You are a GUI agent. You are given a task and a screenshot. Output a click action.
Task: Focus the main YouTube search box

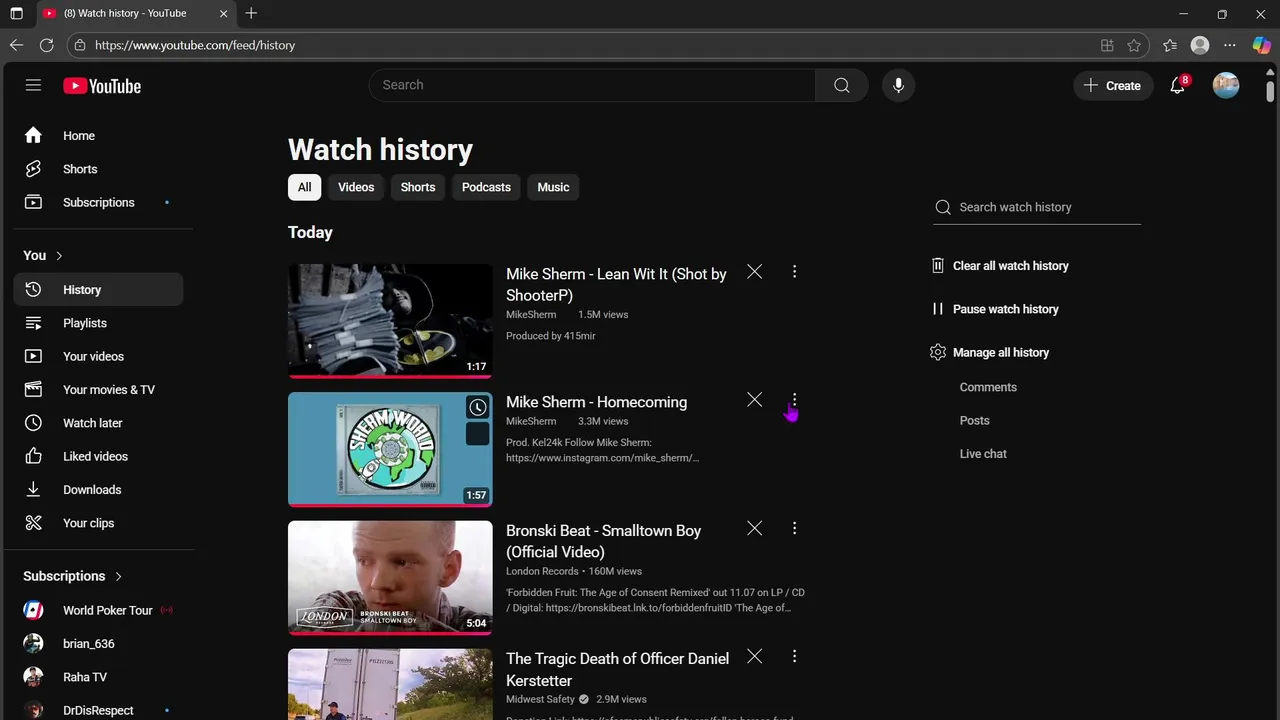(592, 85)
